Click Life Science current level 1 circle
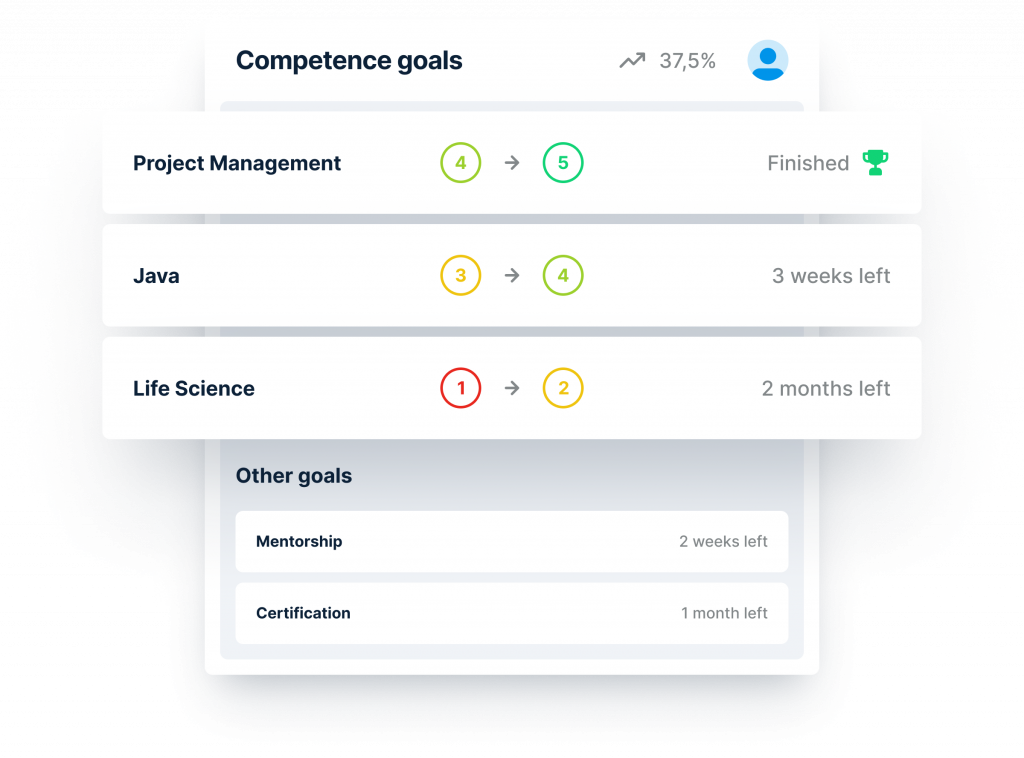1024x758 pixels. 461,388
